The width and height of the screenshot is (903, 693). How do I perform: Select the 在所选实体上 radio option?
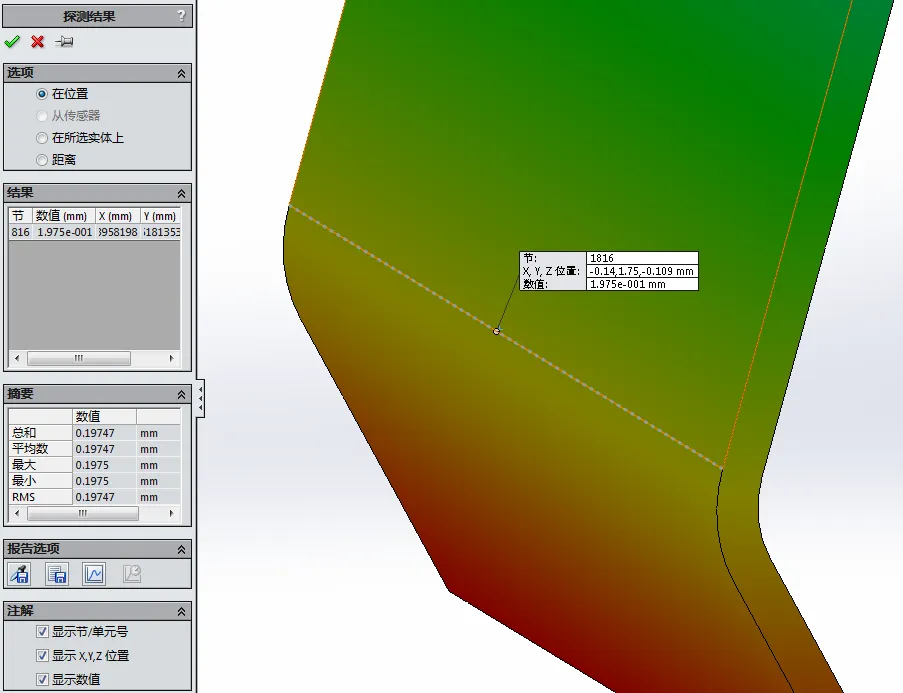41,138
